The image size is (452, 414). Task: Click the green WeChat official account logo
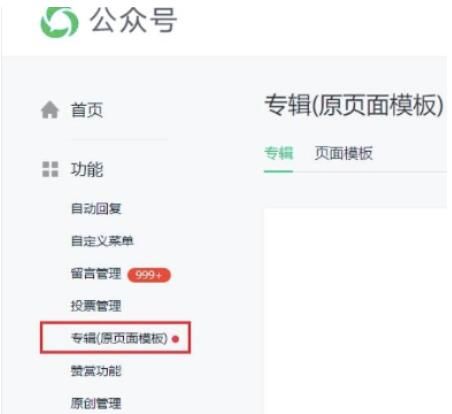tap(59, 22)
